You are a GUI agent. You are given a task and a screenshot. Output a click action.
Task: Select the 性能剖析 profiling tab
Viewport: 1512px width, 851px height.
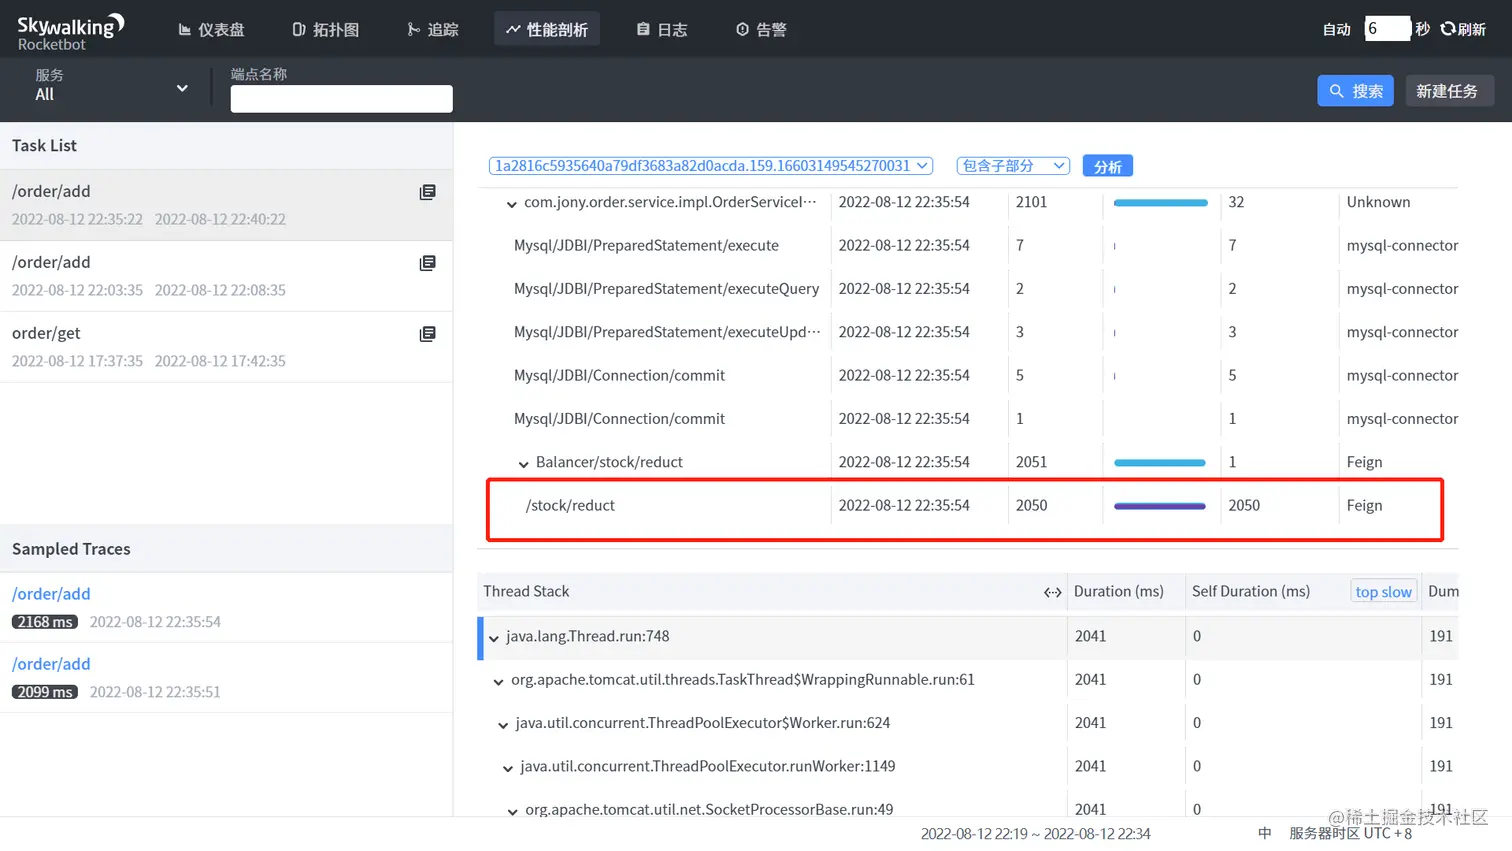coord(547,30)
